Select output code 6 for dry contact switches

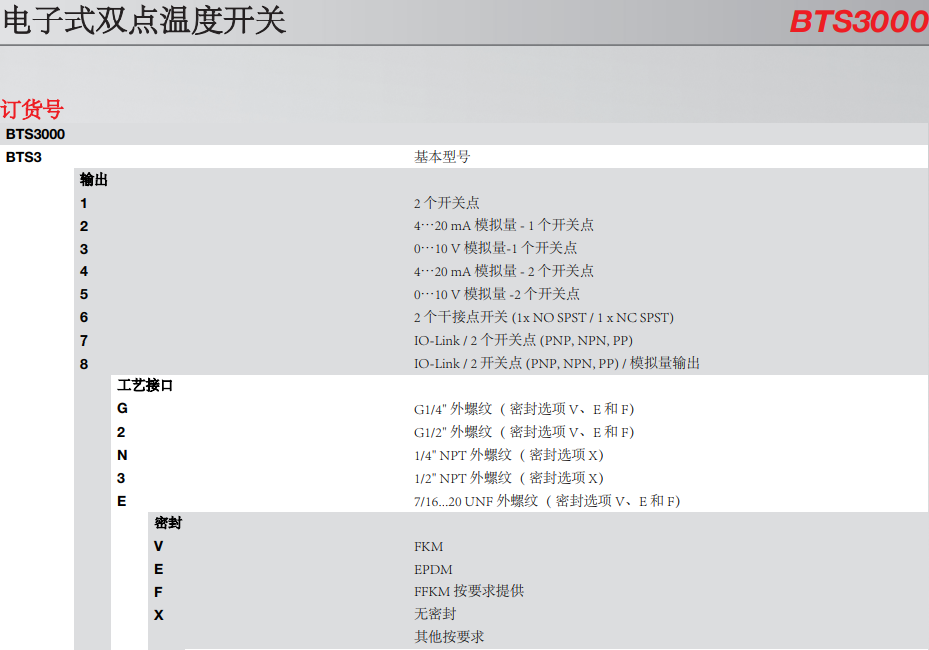click(84, 318)
